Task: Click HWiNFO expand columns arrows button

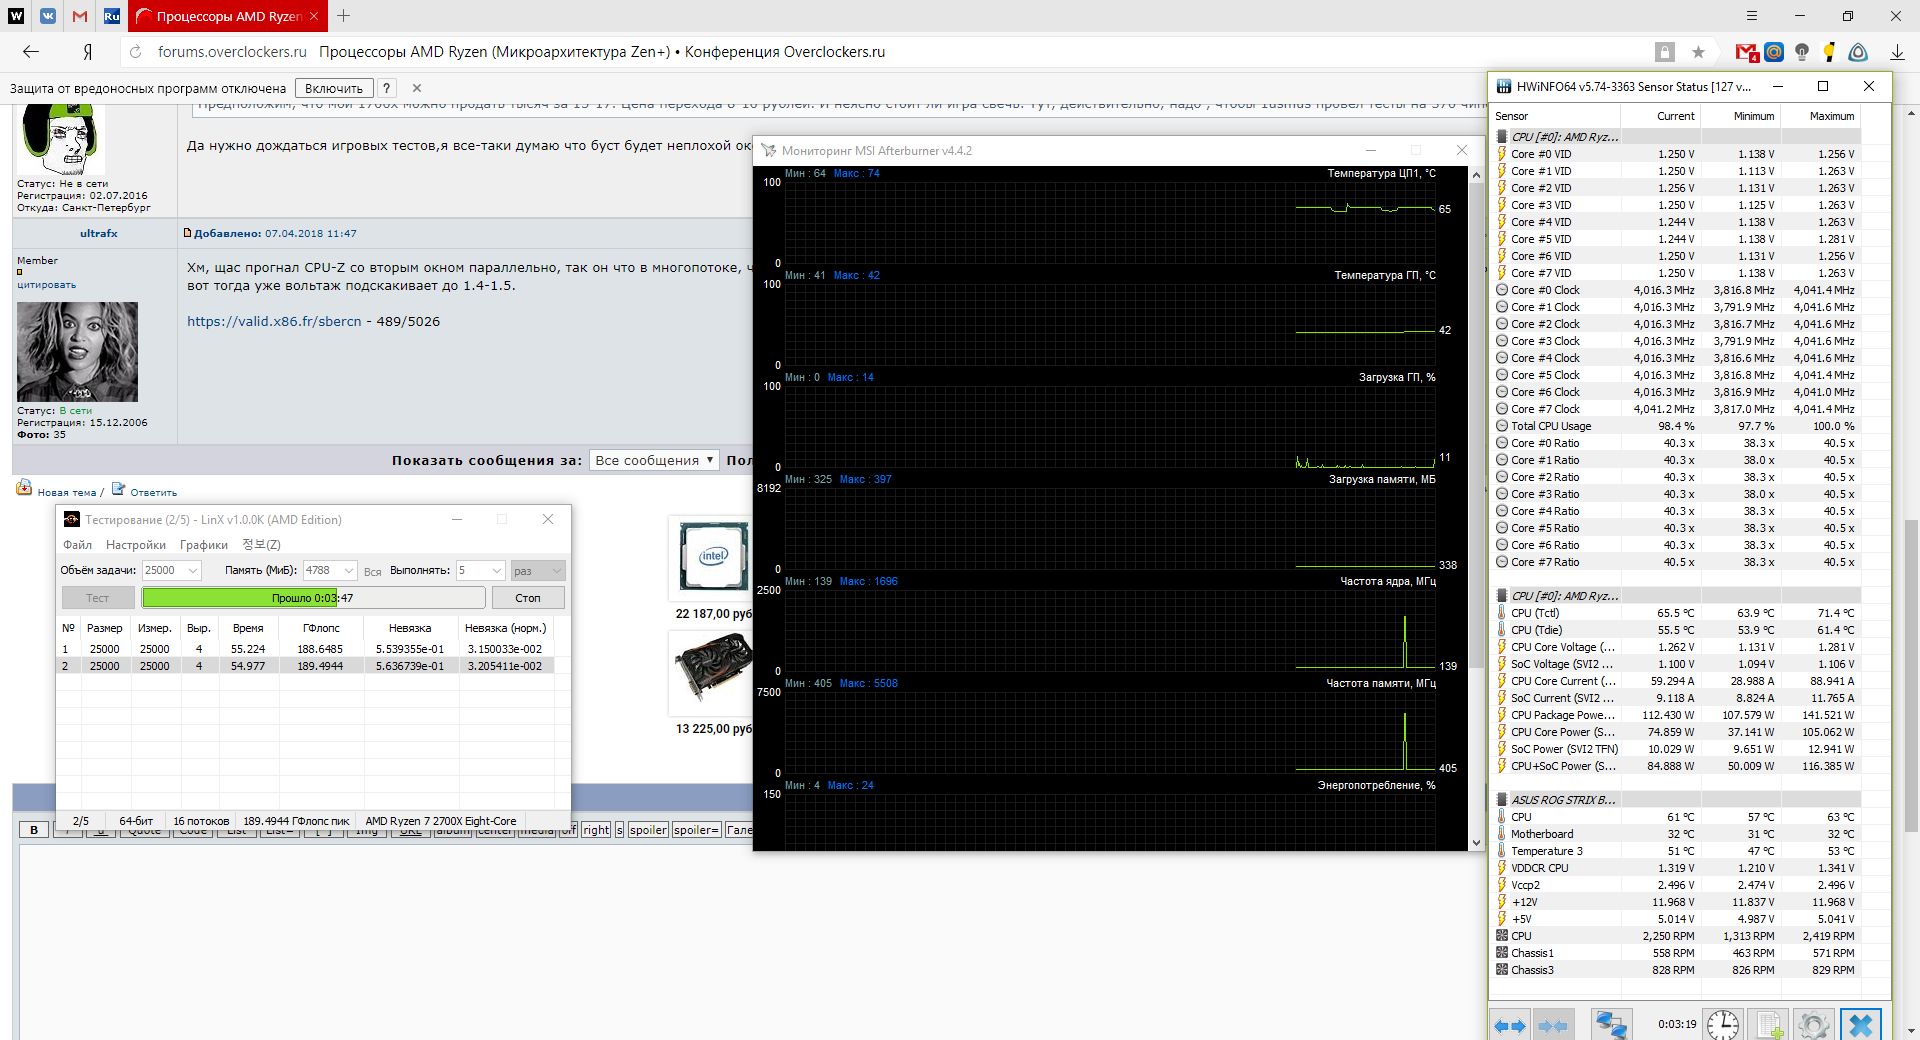Action: point(1510,1025)
